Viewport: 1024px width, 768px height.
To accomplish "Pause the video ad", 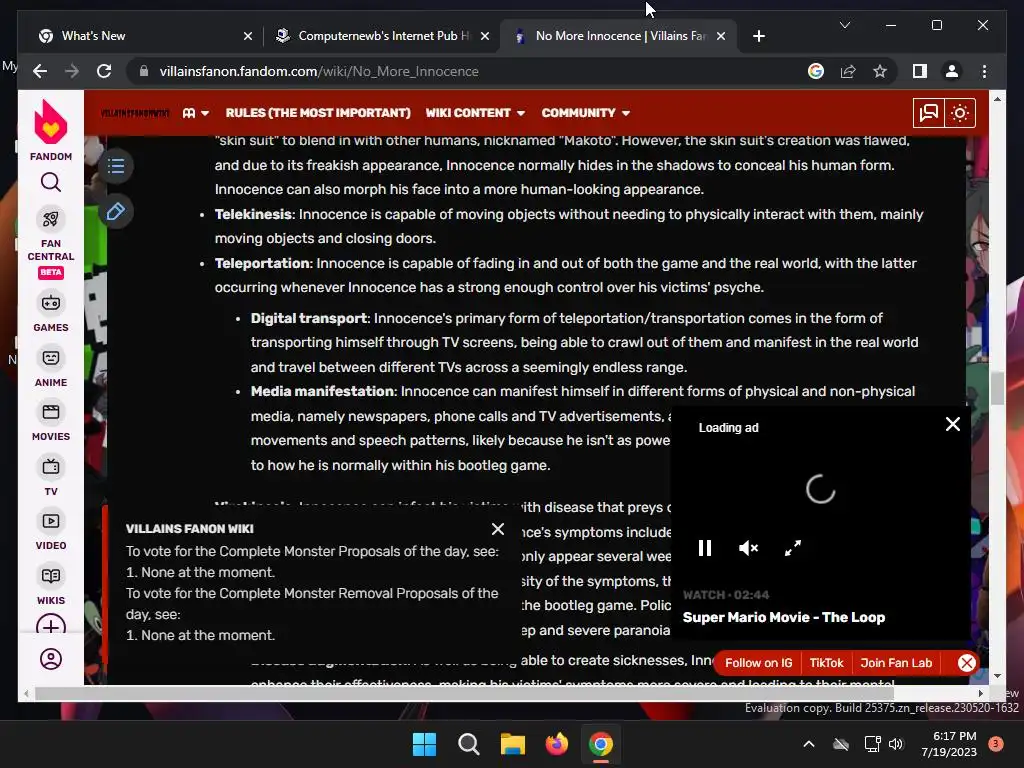I will tap(705, 548).
